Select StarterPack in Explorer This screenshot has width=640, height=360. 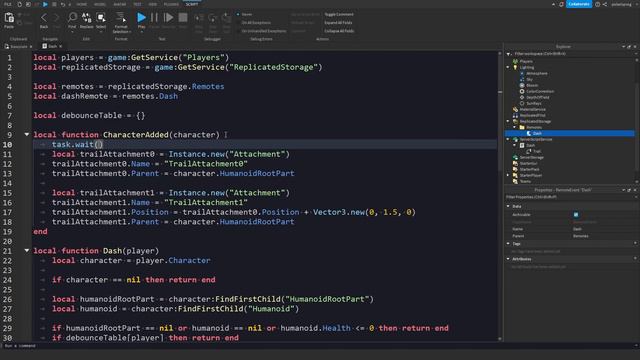(x=529, y=169)
